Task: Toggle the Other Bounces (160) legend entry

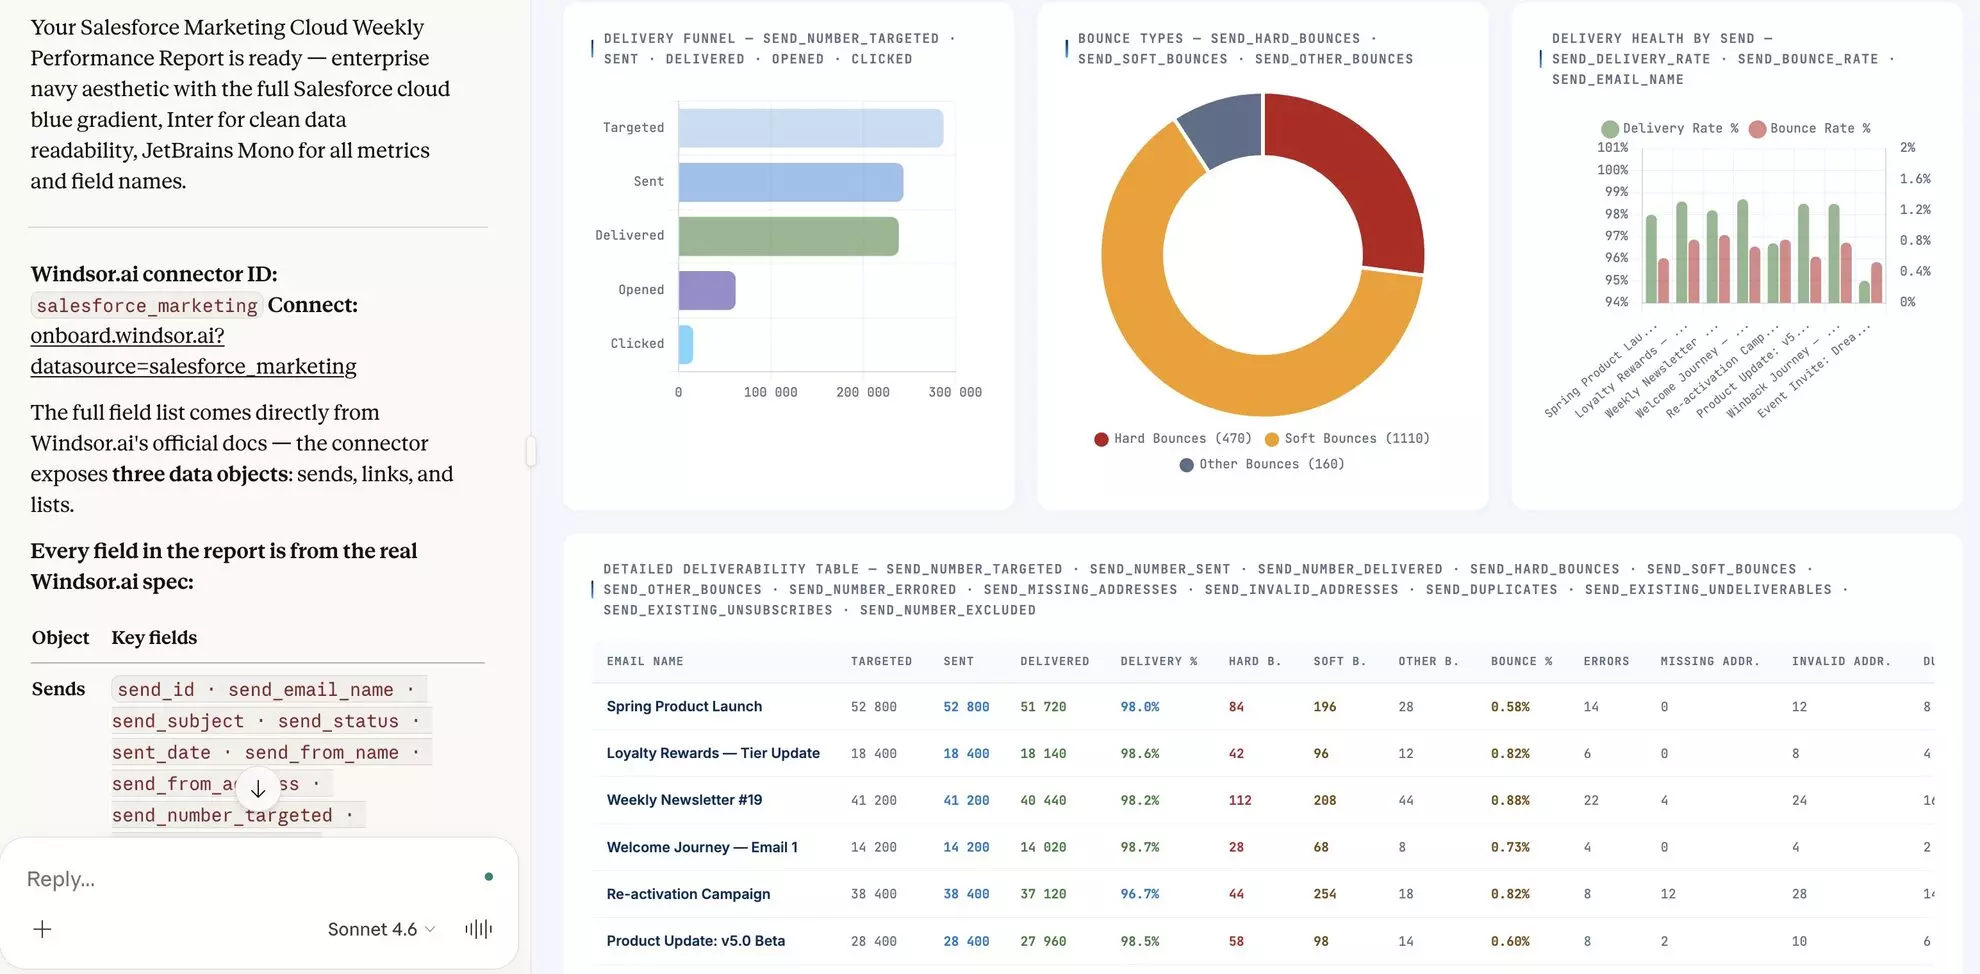Action: click(x=1262, y=465)
